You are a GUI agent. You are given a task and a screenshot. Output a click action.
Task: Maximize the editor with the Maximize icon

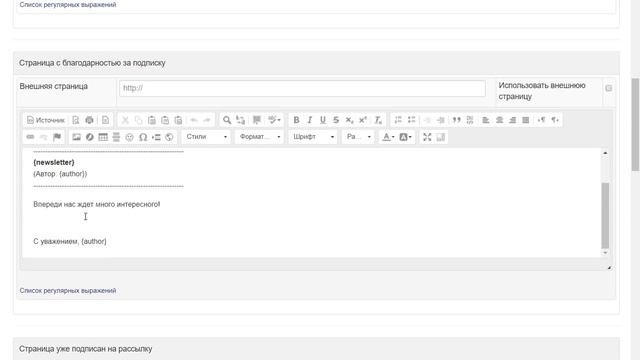(x=427, y=137)
